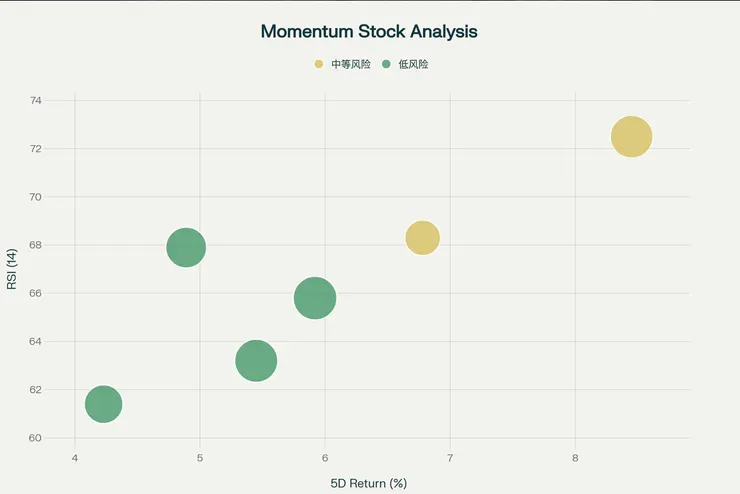Toggle the 低风险 legend label

click(x=413, y=64)
